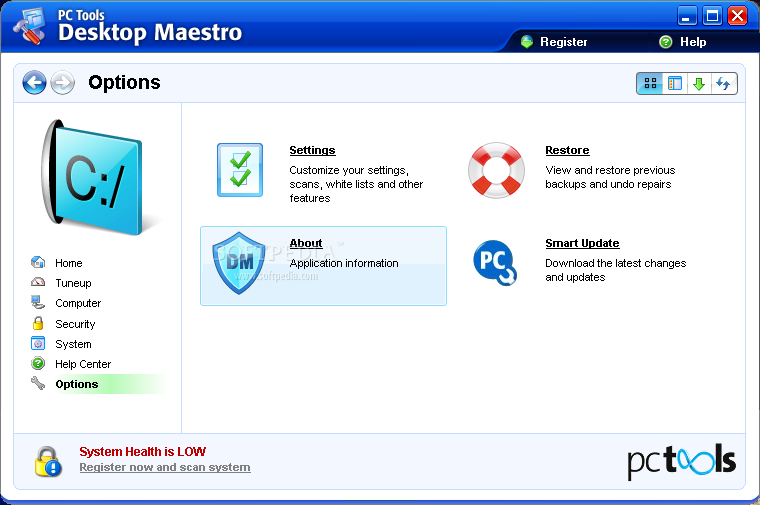The height and width of the screenshot is (505, 760).
Task: Click the forward navigation arrow
Action: 63,83
